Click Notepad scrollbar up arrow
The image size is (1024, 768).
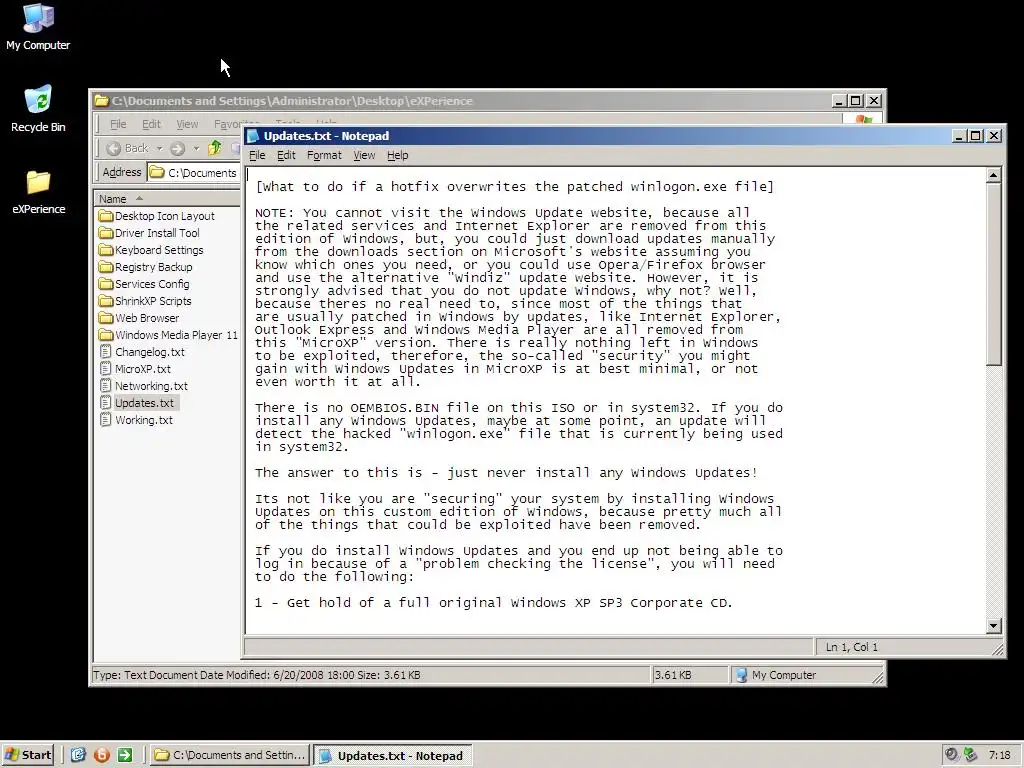[x=993, y=175]
